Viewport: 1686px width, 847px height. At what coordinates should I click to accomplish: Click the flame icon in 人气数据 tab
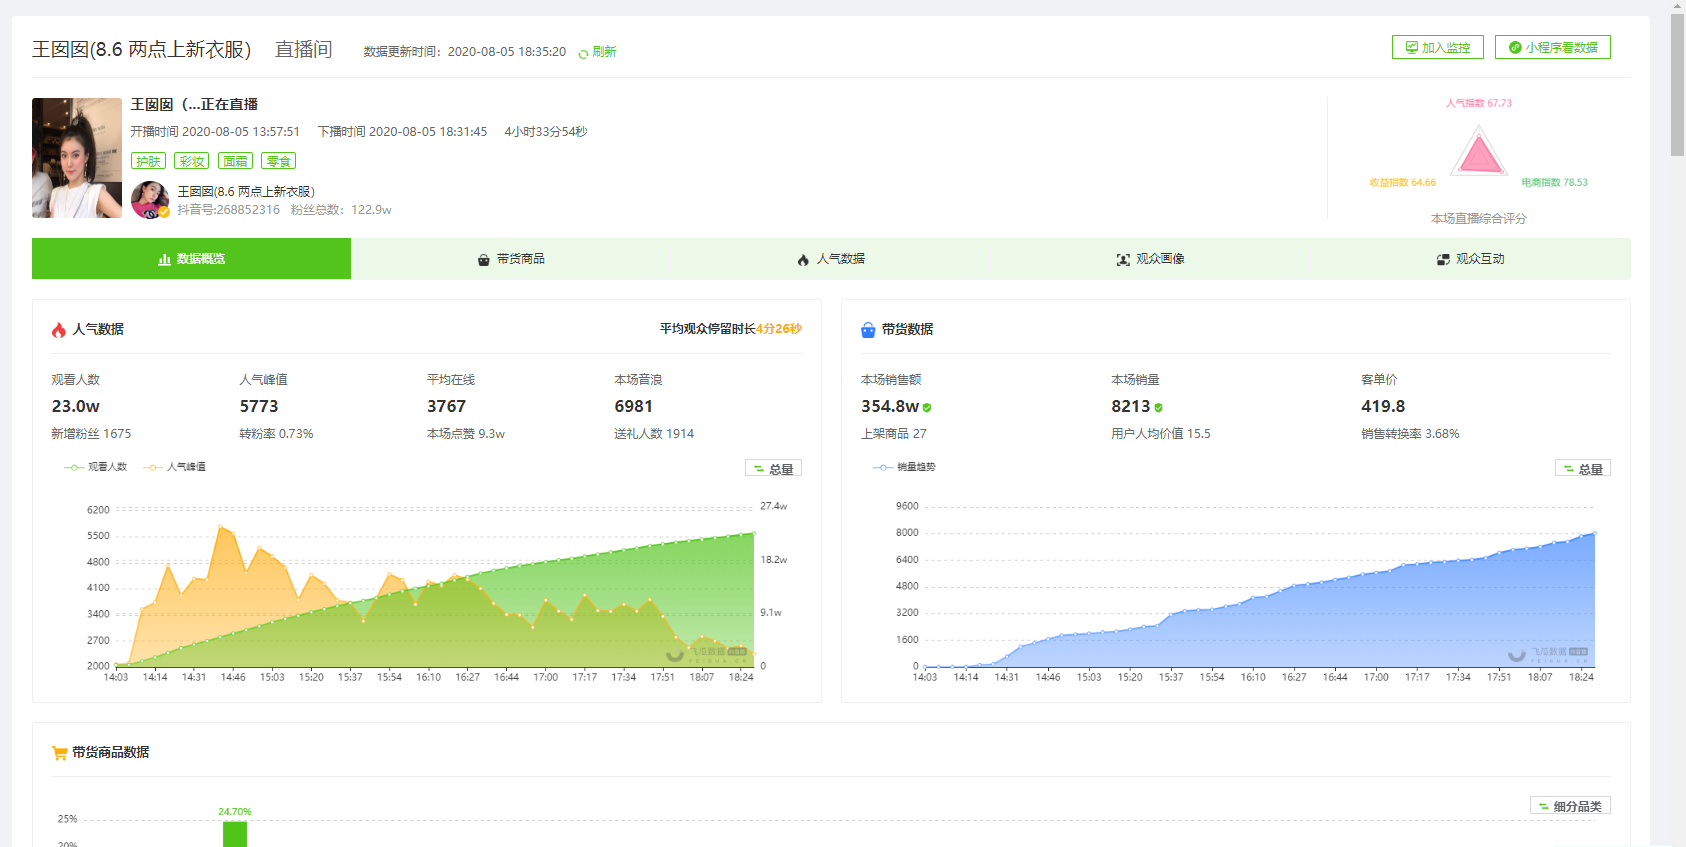pos(803,260)
